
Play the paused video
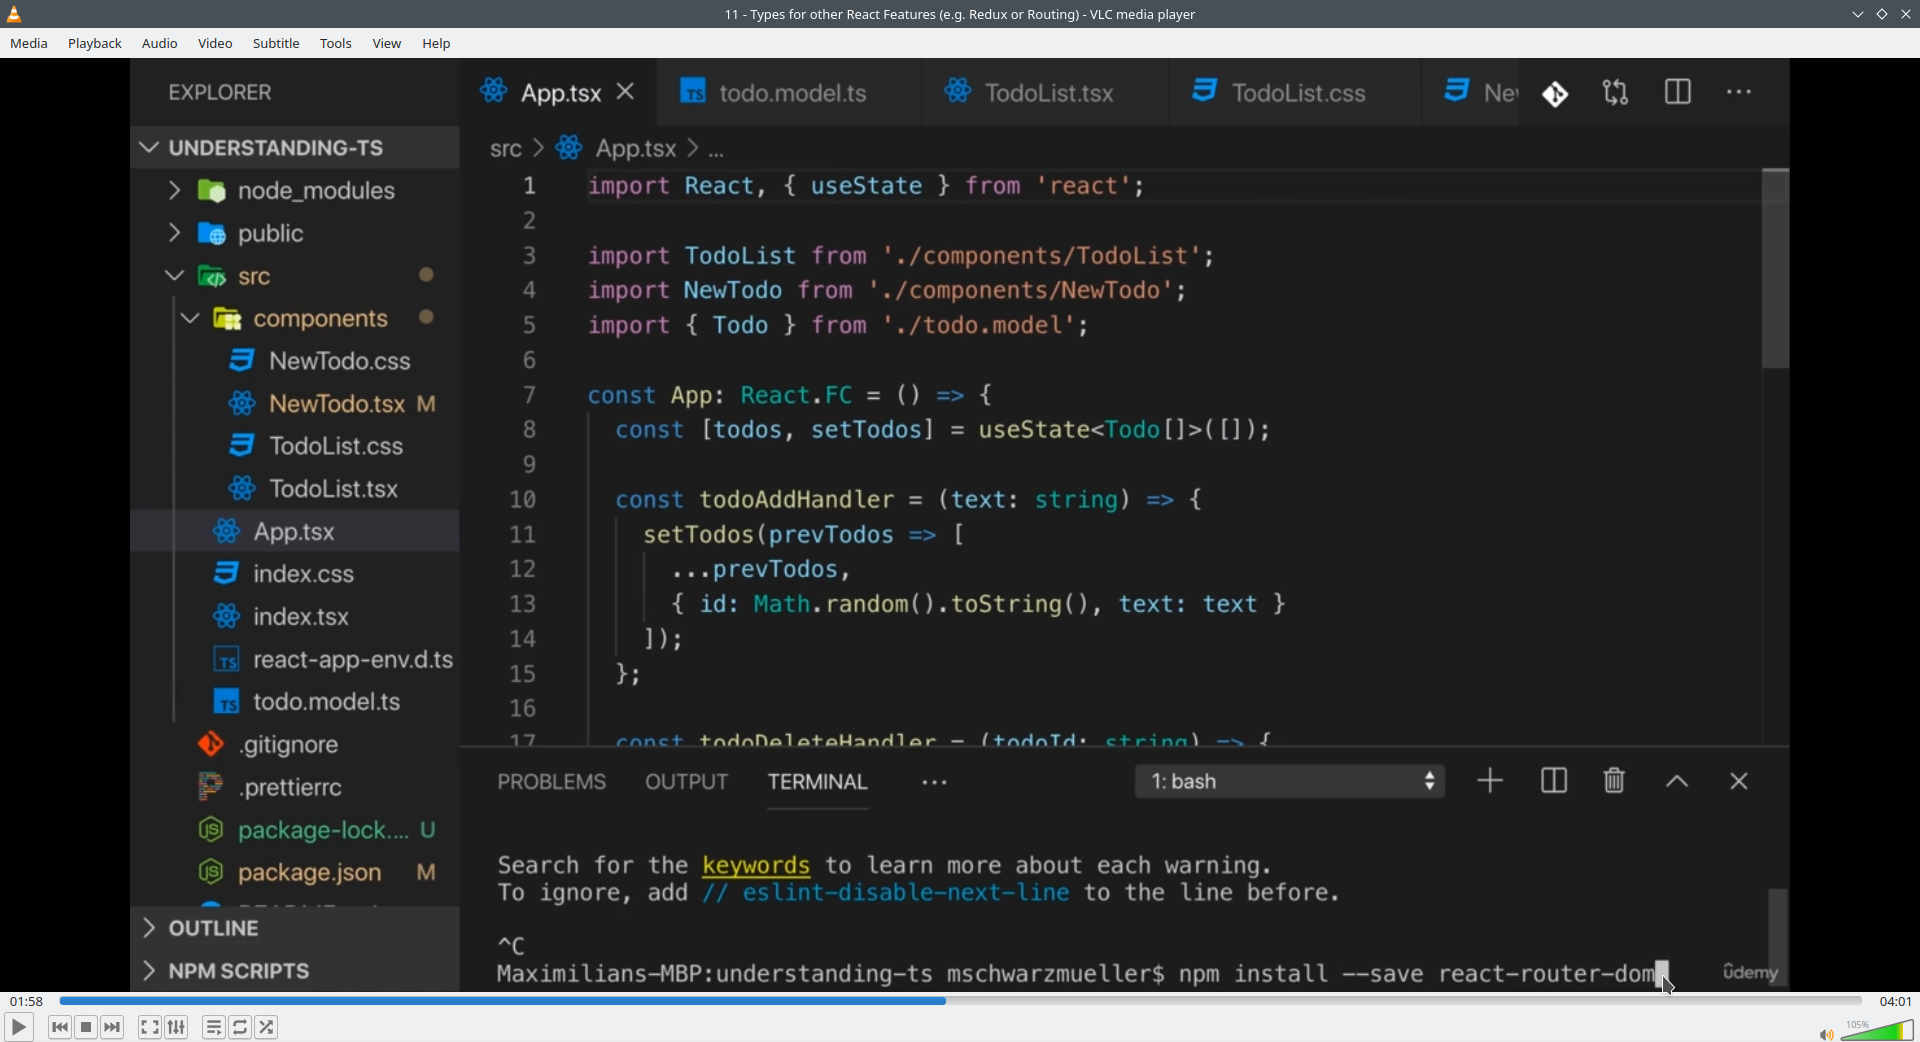click(x=18, y=1027)
